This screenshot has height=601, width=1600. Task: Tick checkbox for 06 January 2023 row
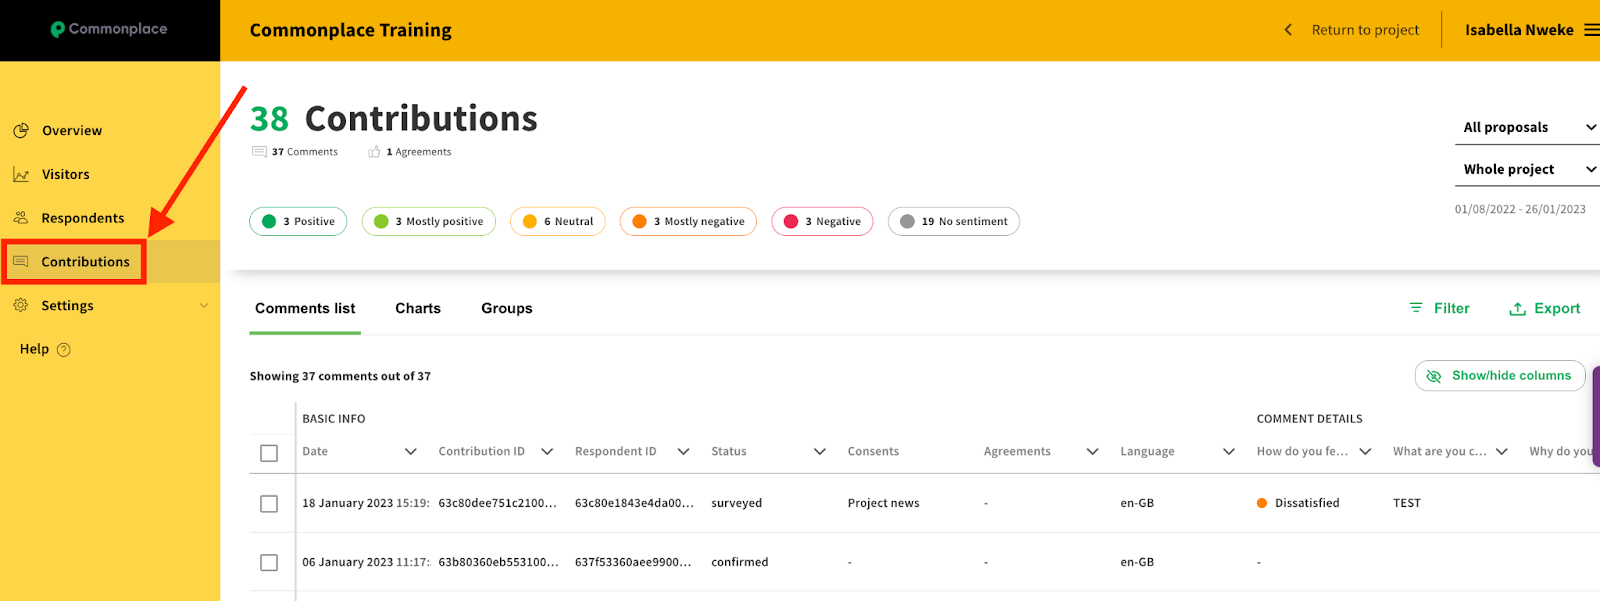269,563
